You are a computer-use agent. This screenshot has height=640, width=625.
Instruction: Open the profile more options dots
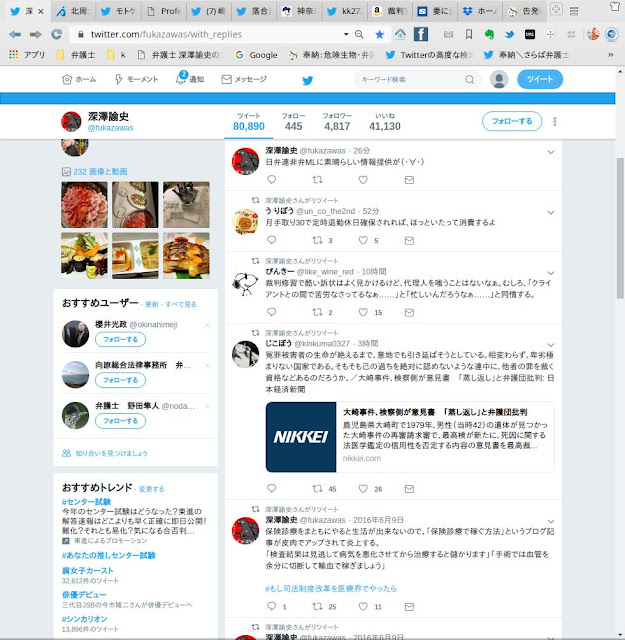[x=554, y=121]
